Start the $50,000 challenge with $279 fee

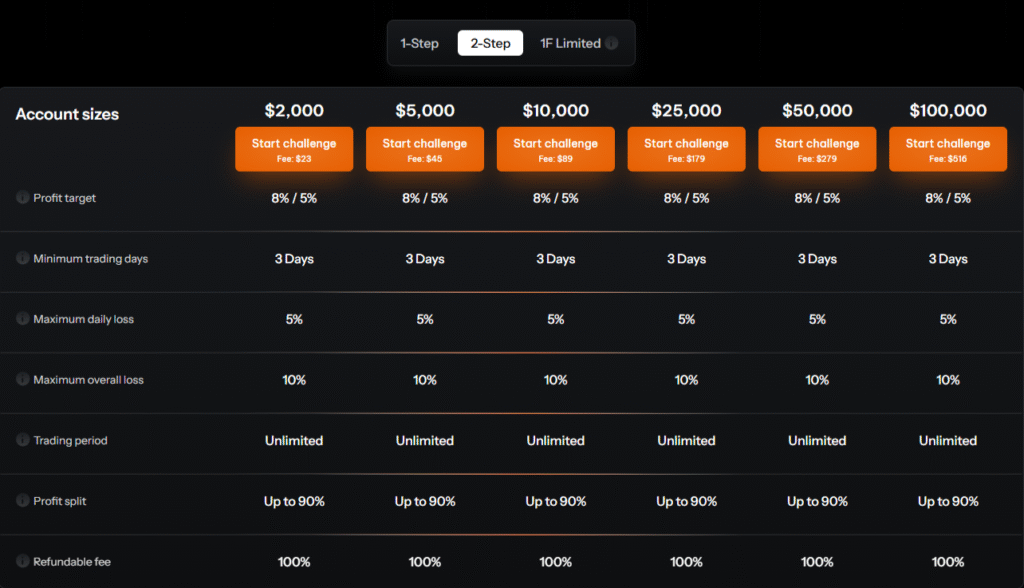click(817, 148)
